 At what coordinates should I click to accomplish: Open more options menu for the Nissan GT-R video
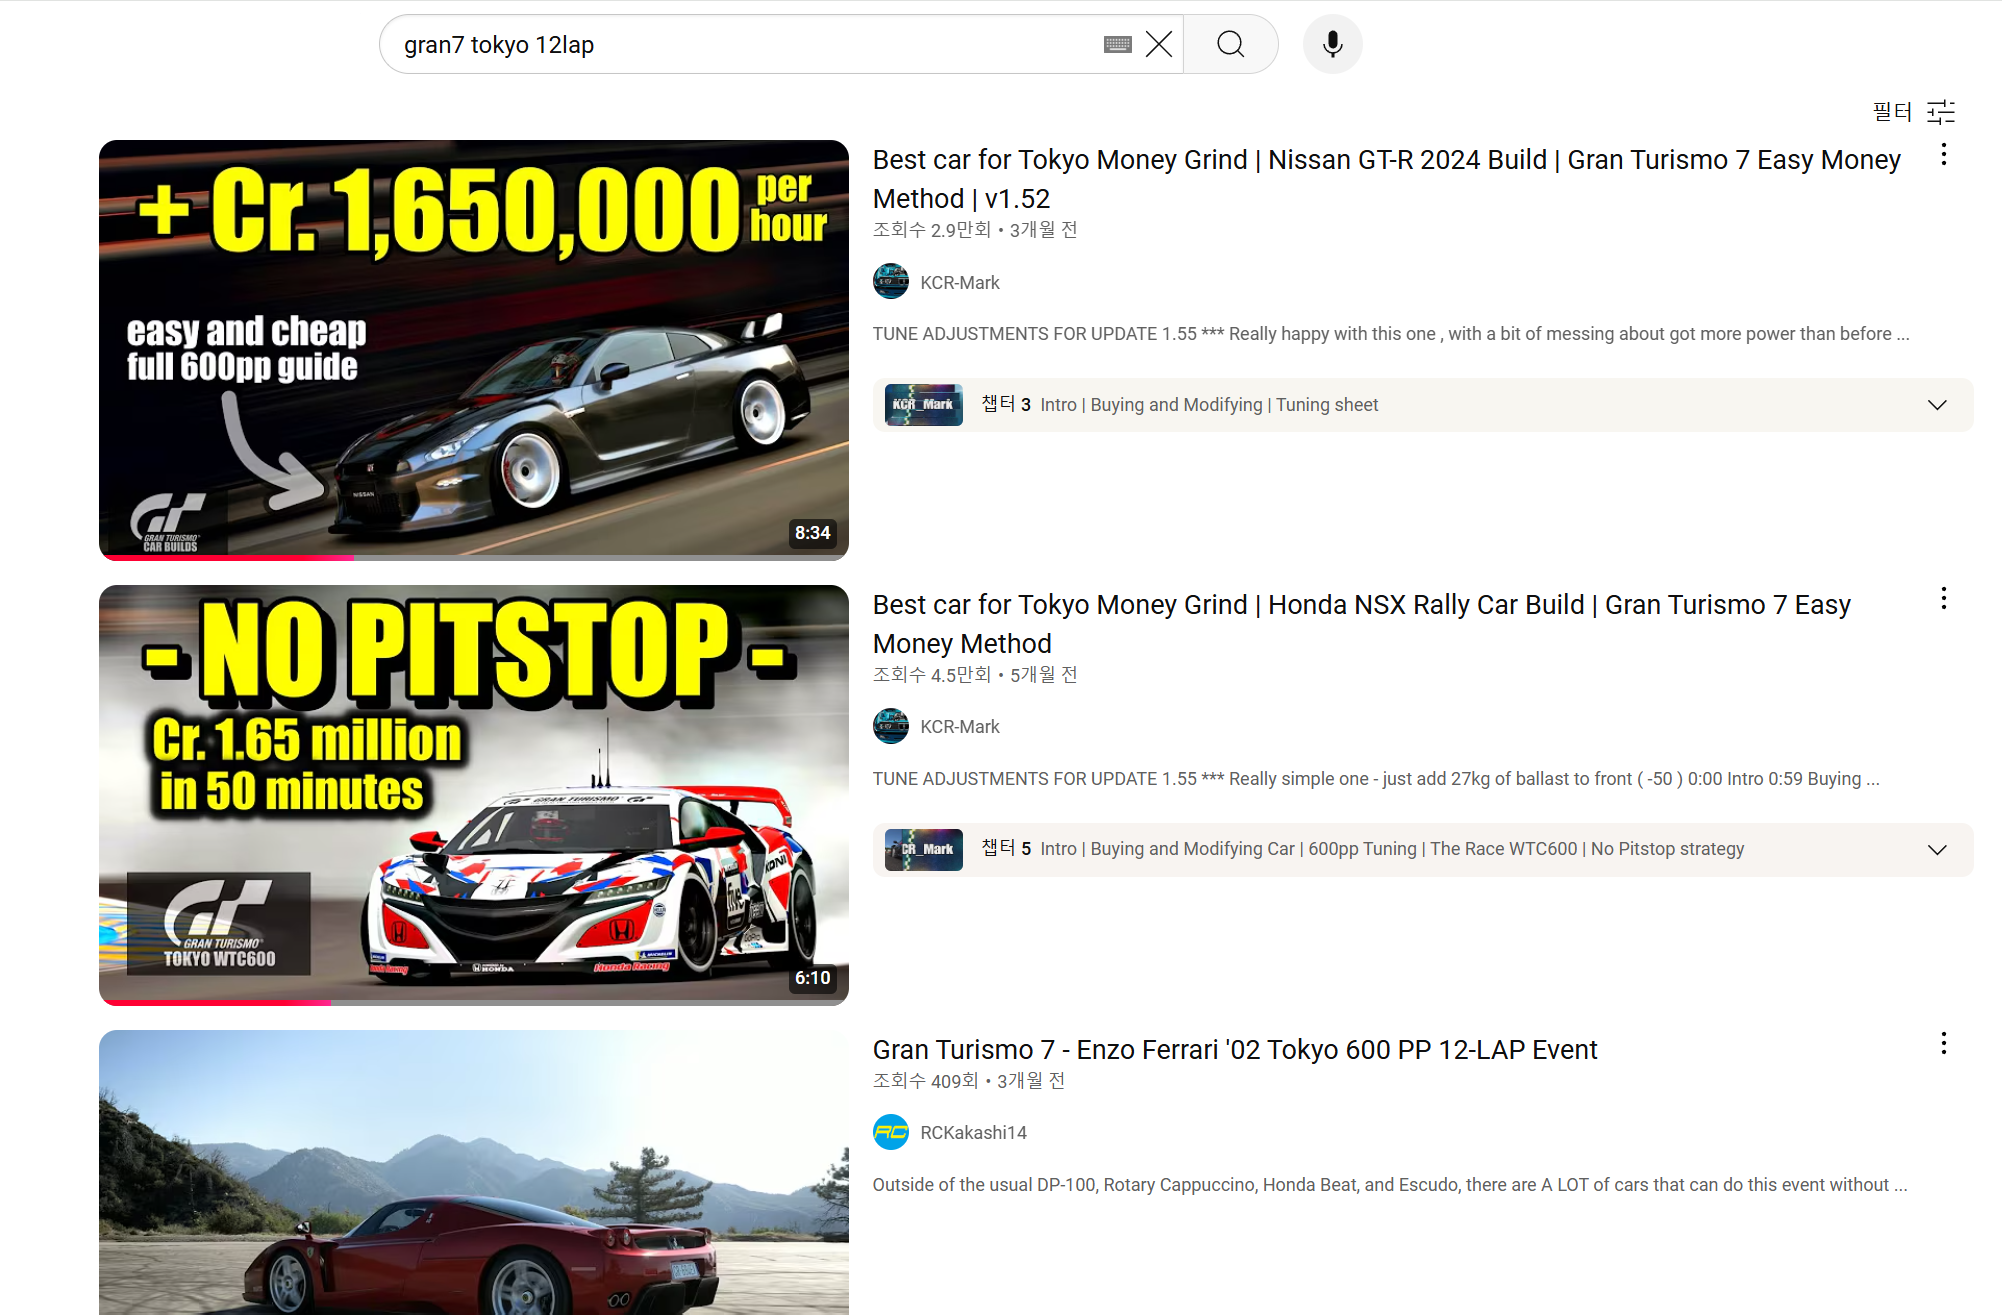(x=1943, y=155)
